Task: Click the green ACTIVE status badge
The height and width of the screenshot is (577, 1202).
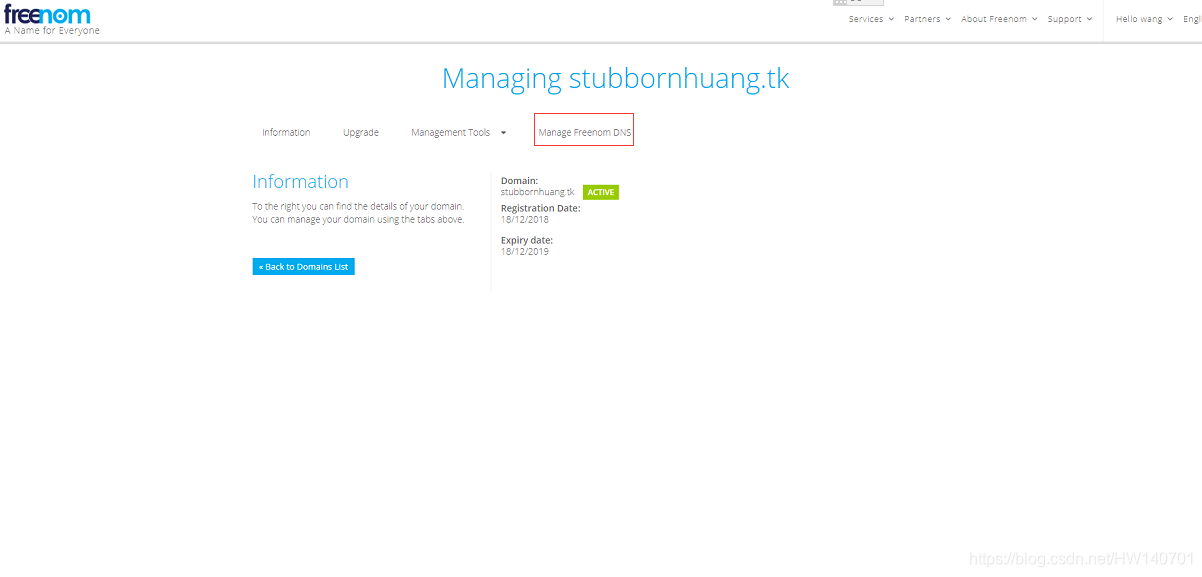Action: point(601,192)
